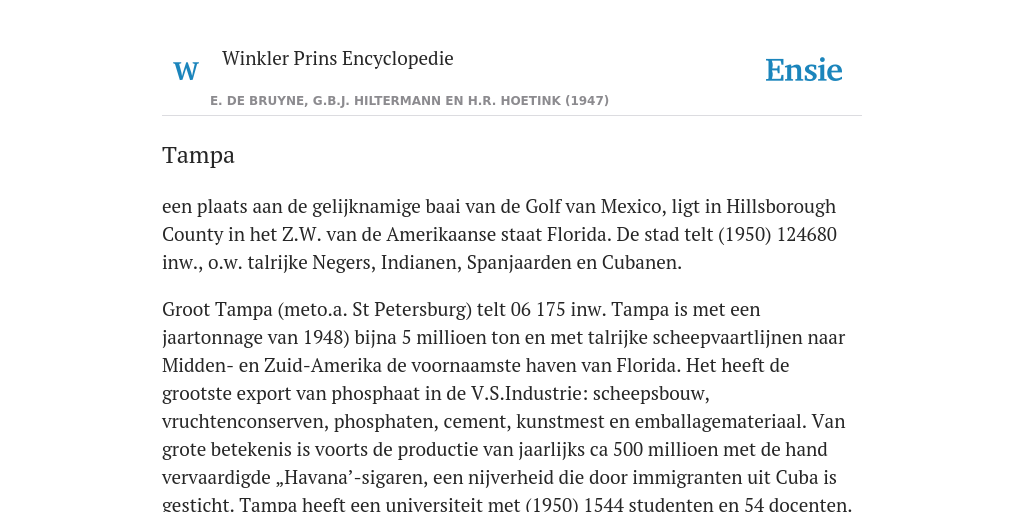The width and height of the screenshot is (1024, 512).
Task: Click the words 'Hillsborough' in the first paragraph
Action: click(781, 206)
